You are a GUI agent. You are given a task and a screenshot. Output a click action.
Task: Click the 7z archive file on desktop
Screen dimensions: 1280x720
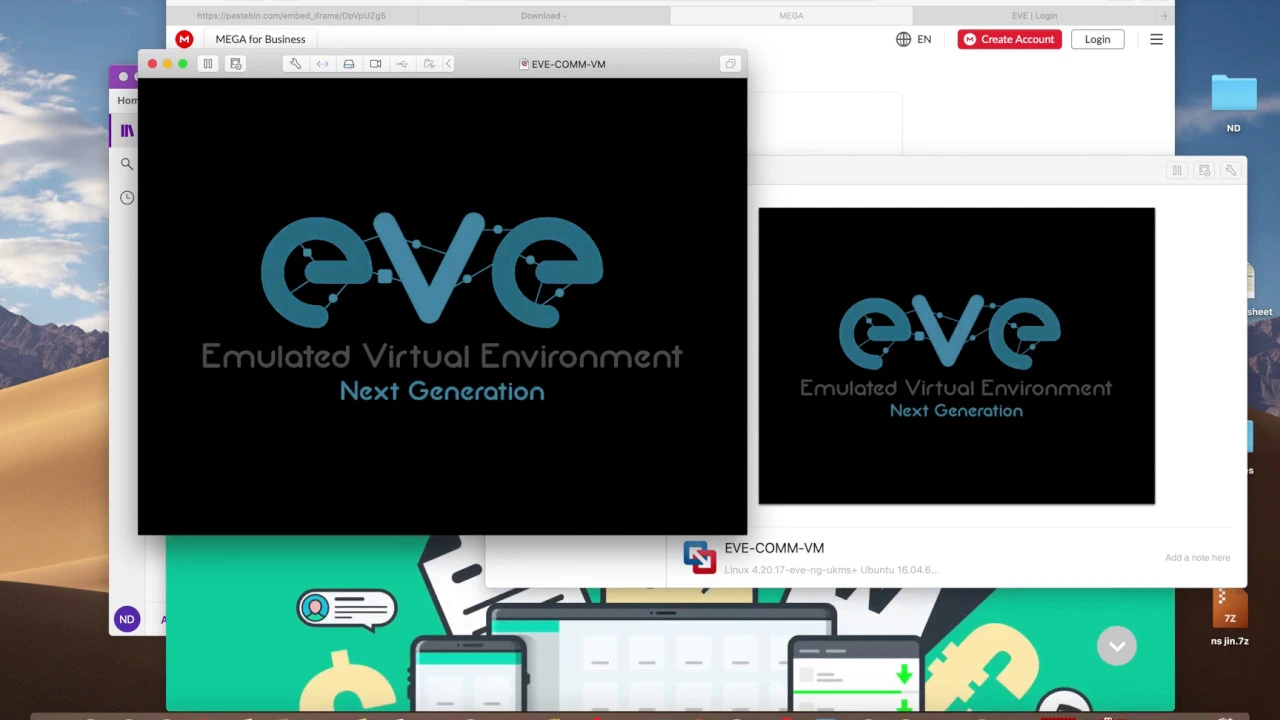tap(1230, 617)
